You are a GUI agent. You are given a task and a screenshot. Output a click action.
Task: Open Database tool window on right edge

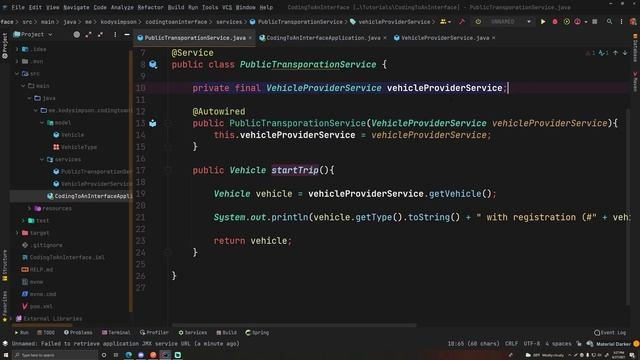click(635, 48)
